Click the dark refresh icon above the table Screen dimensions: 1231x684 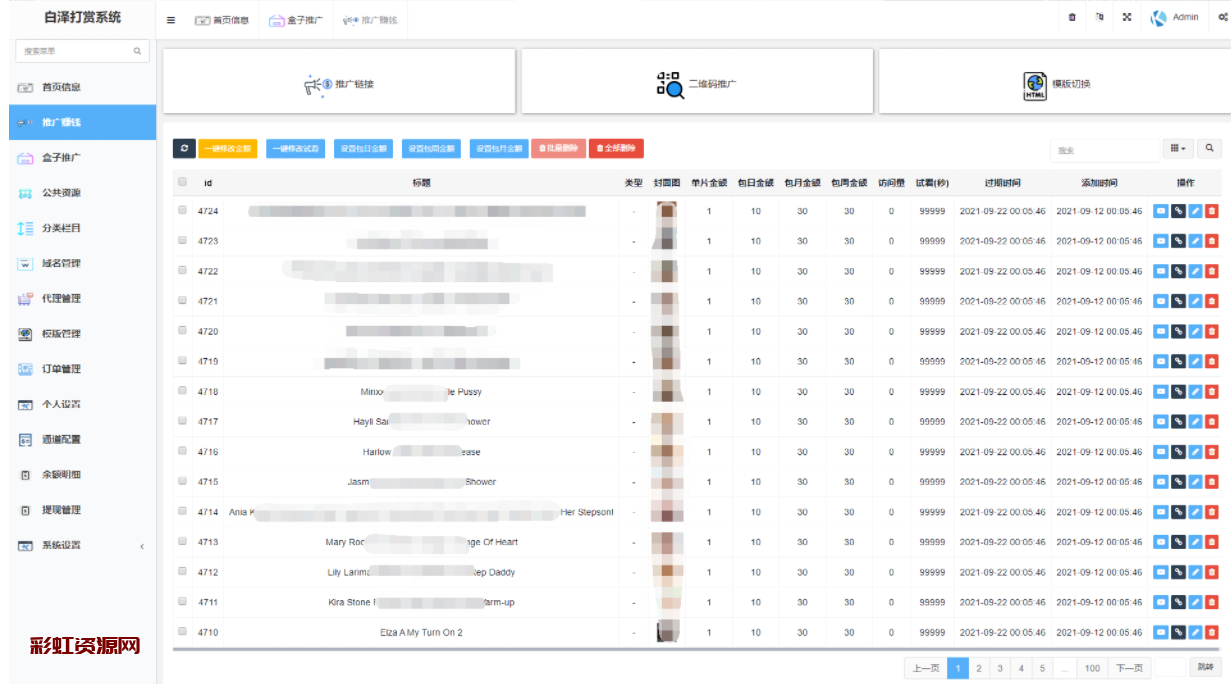[x=183, y=148]
